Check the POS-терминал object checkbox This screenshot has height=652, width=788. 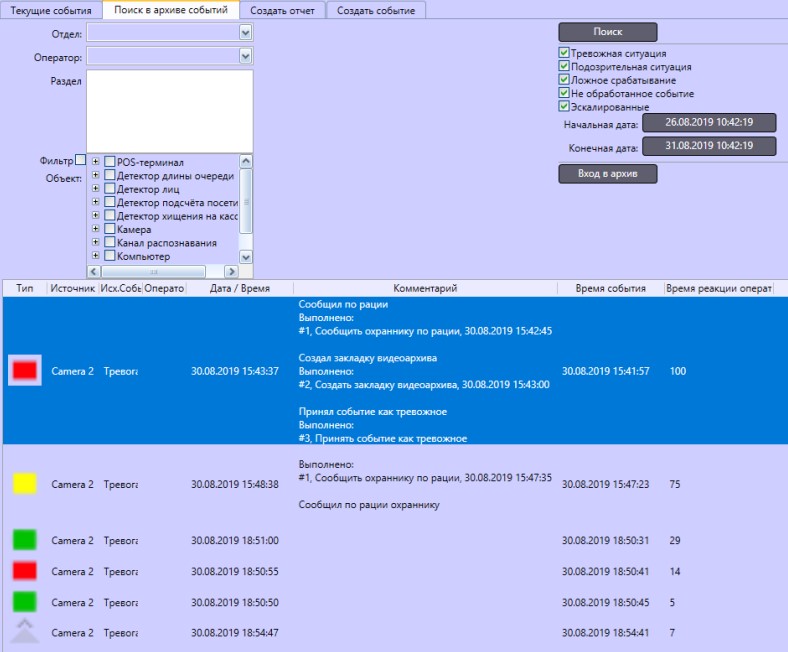coord(110,162)
